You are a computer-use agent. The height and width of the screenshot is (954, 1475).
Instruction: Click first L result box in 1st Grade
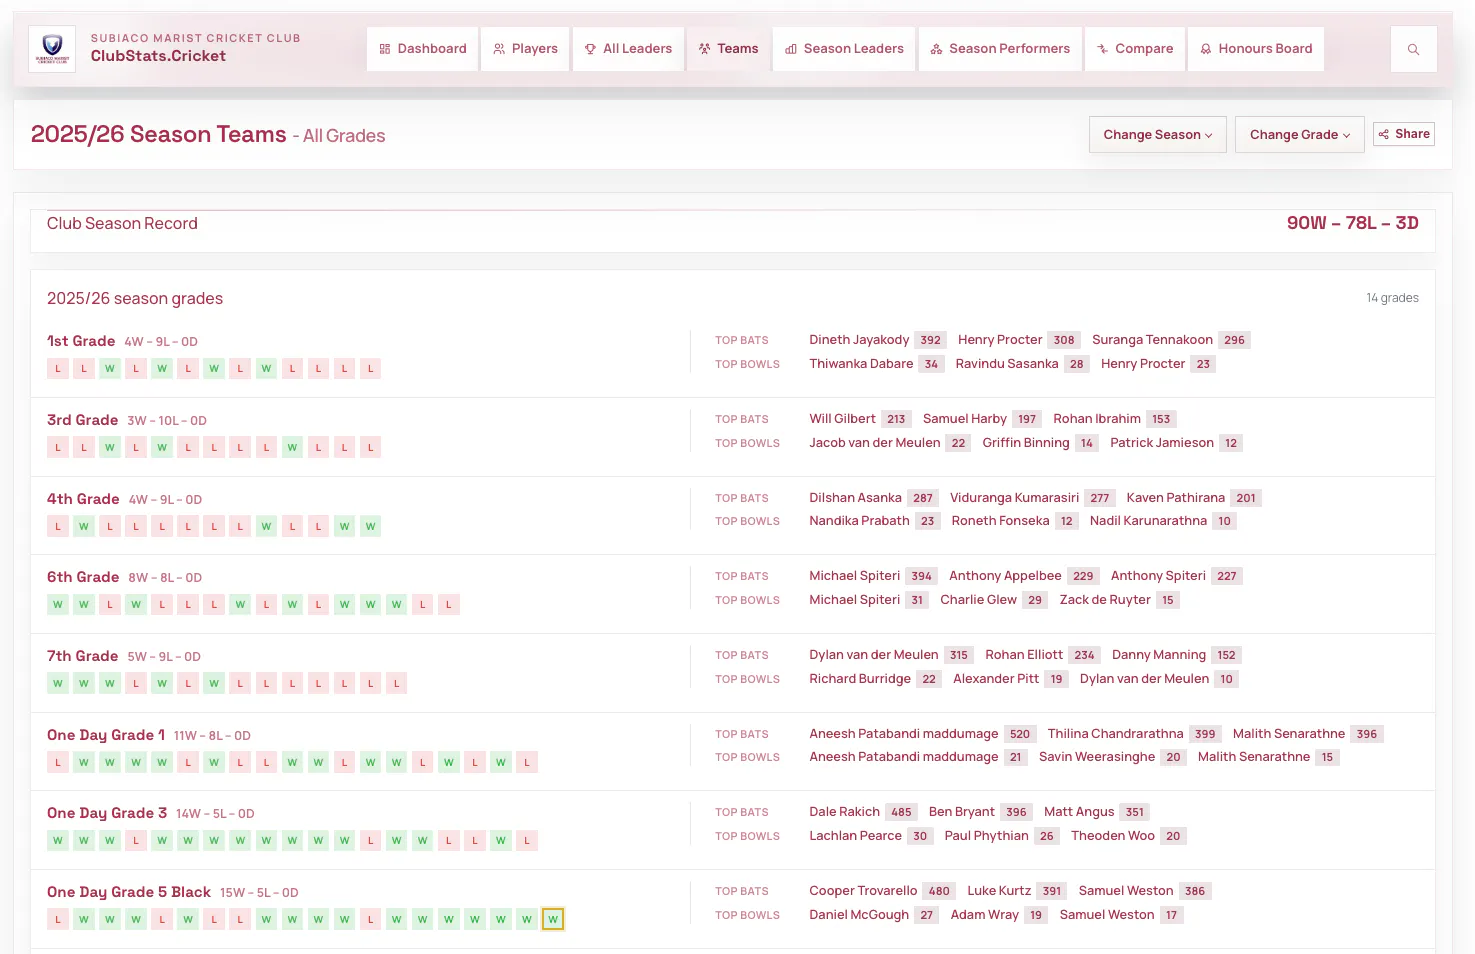coord(58,368)
